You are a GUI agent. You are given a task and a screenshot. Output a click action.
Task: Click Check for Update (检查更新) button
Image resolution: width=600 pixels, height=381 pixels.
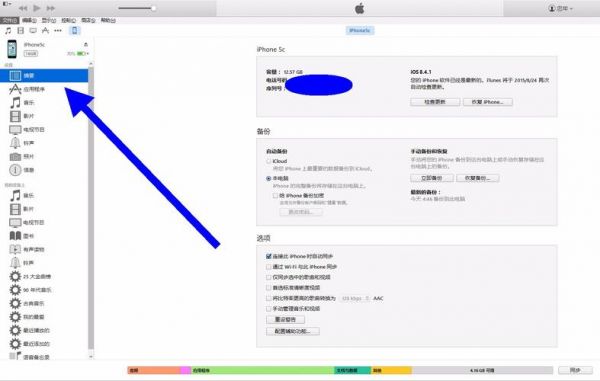click(x=435, y=102)
